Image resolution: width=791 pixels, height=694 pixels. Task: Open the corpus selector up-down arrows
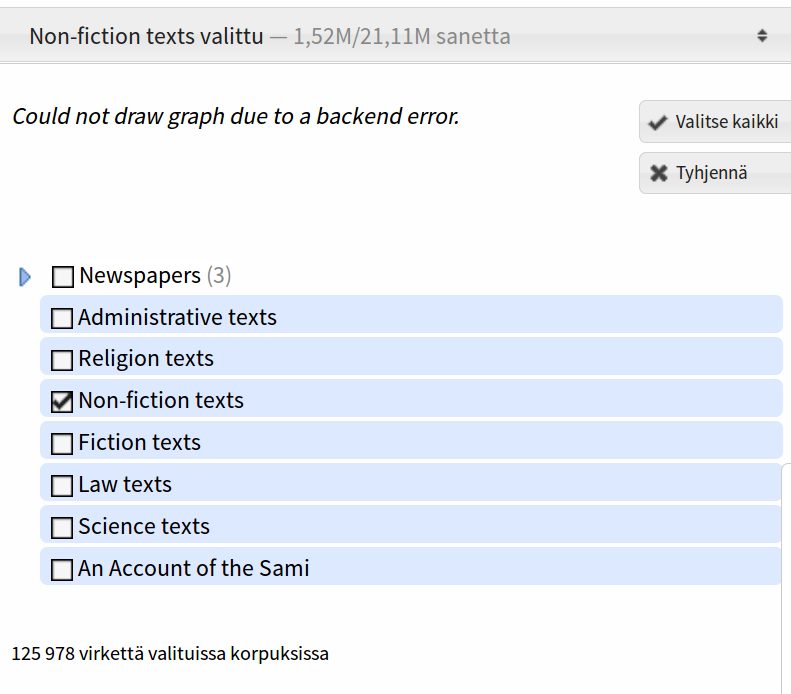(762, 36)
